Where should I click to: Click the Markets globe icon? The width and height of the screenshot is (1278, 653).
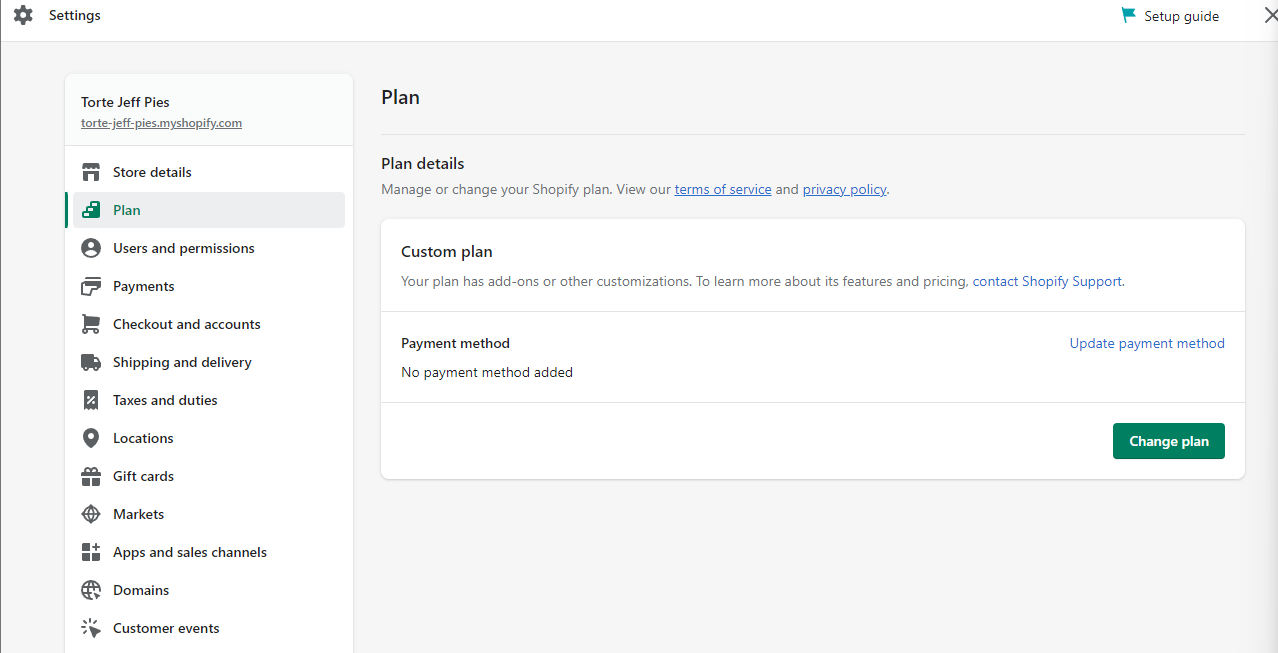click(91, 514)
